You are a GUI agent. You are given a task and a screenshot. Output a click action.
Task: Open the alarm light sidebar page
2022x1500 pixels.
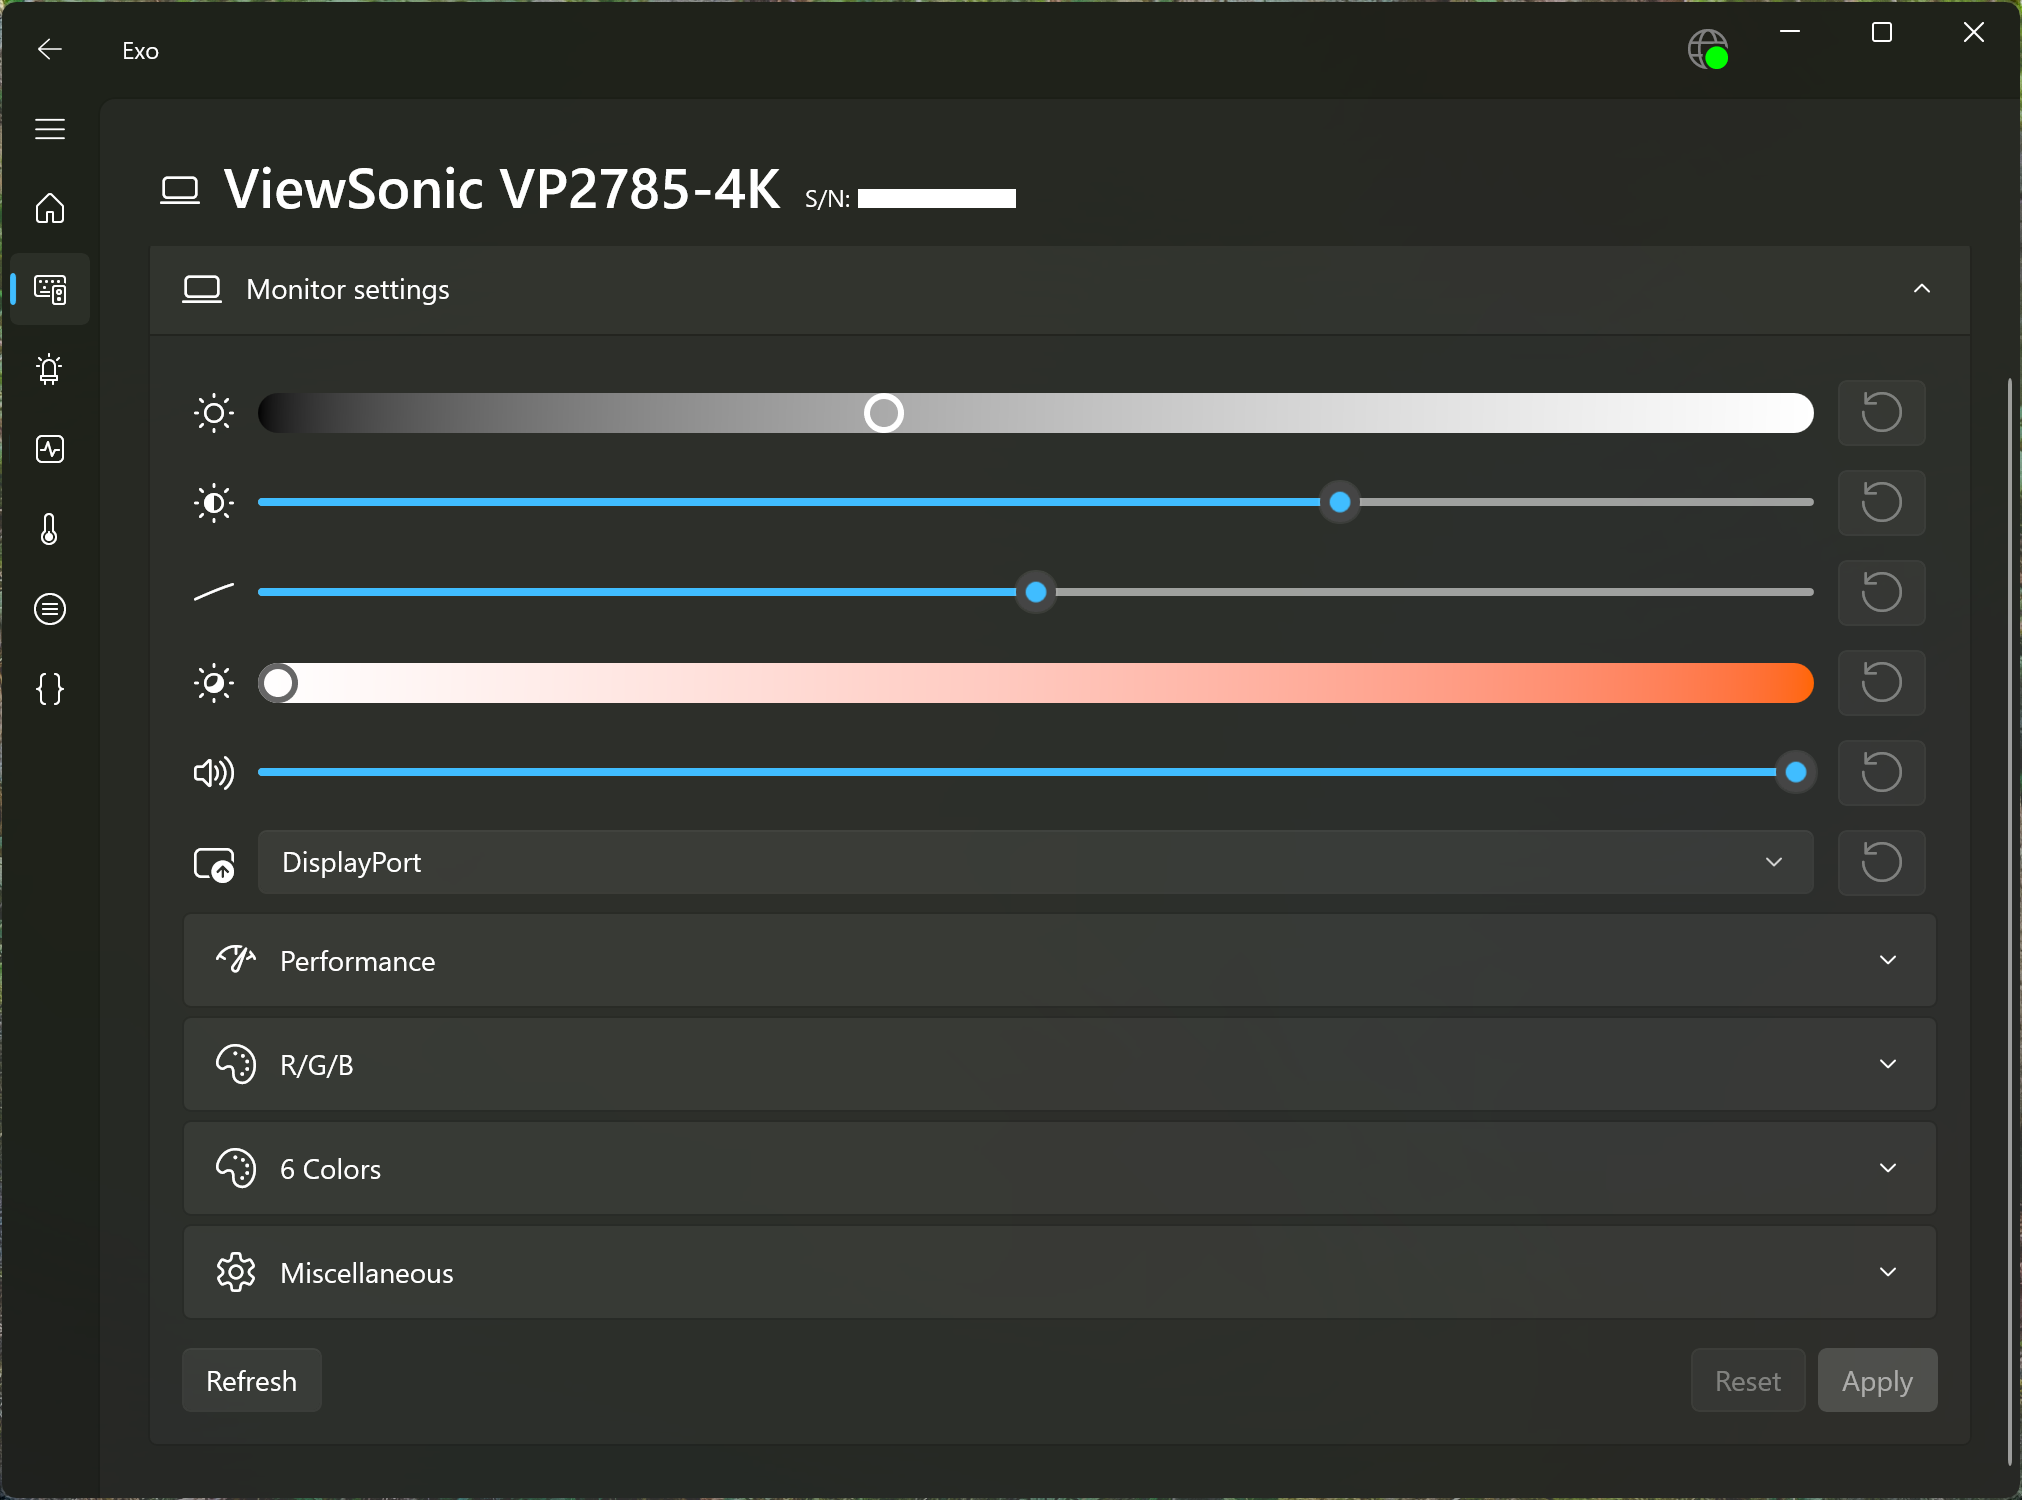click(x=50, y=369)
